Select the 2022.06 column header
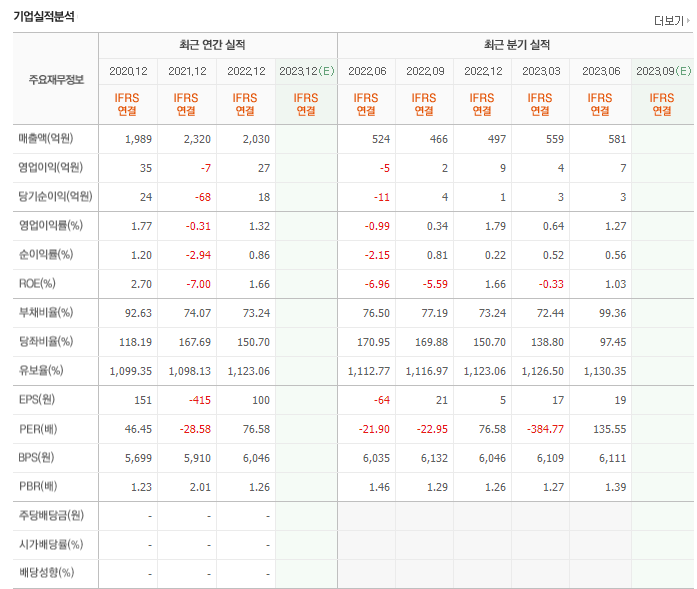Screen dimensions: 697x589 click(367, 71)
